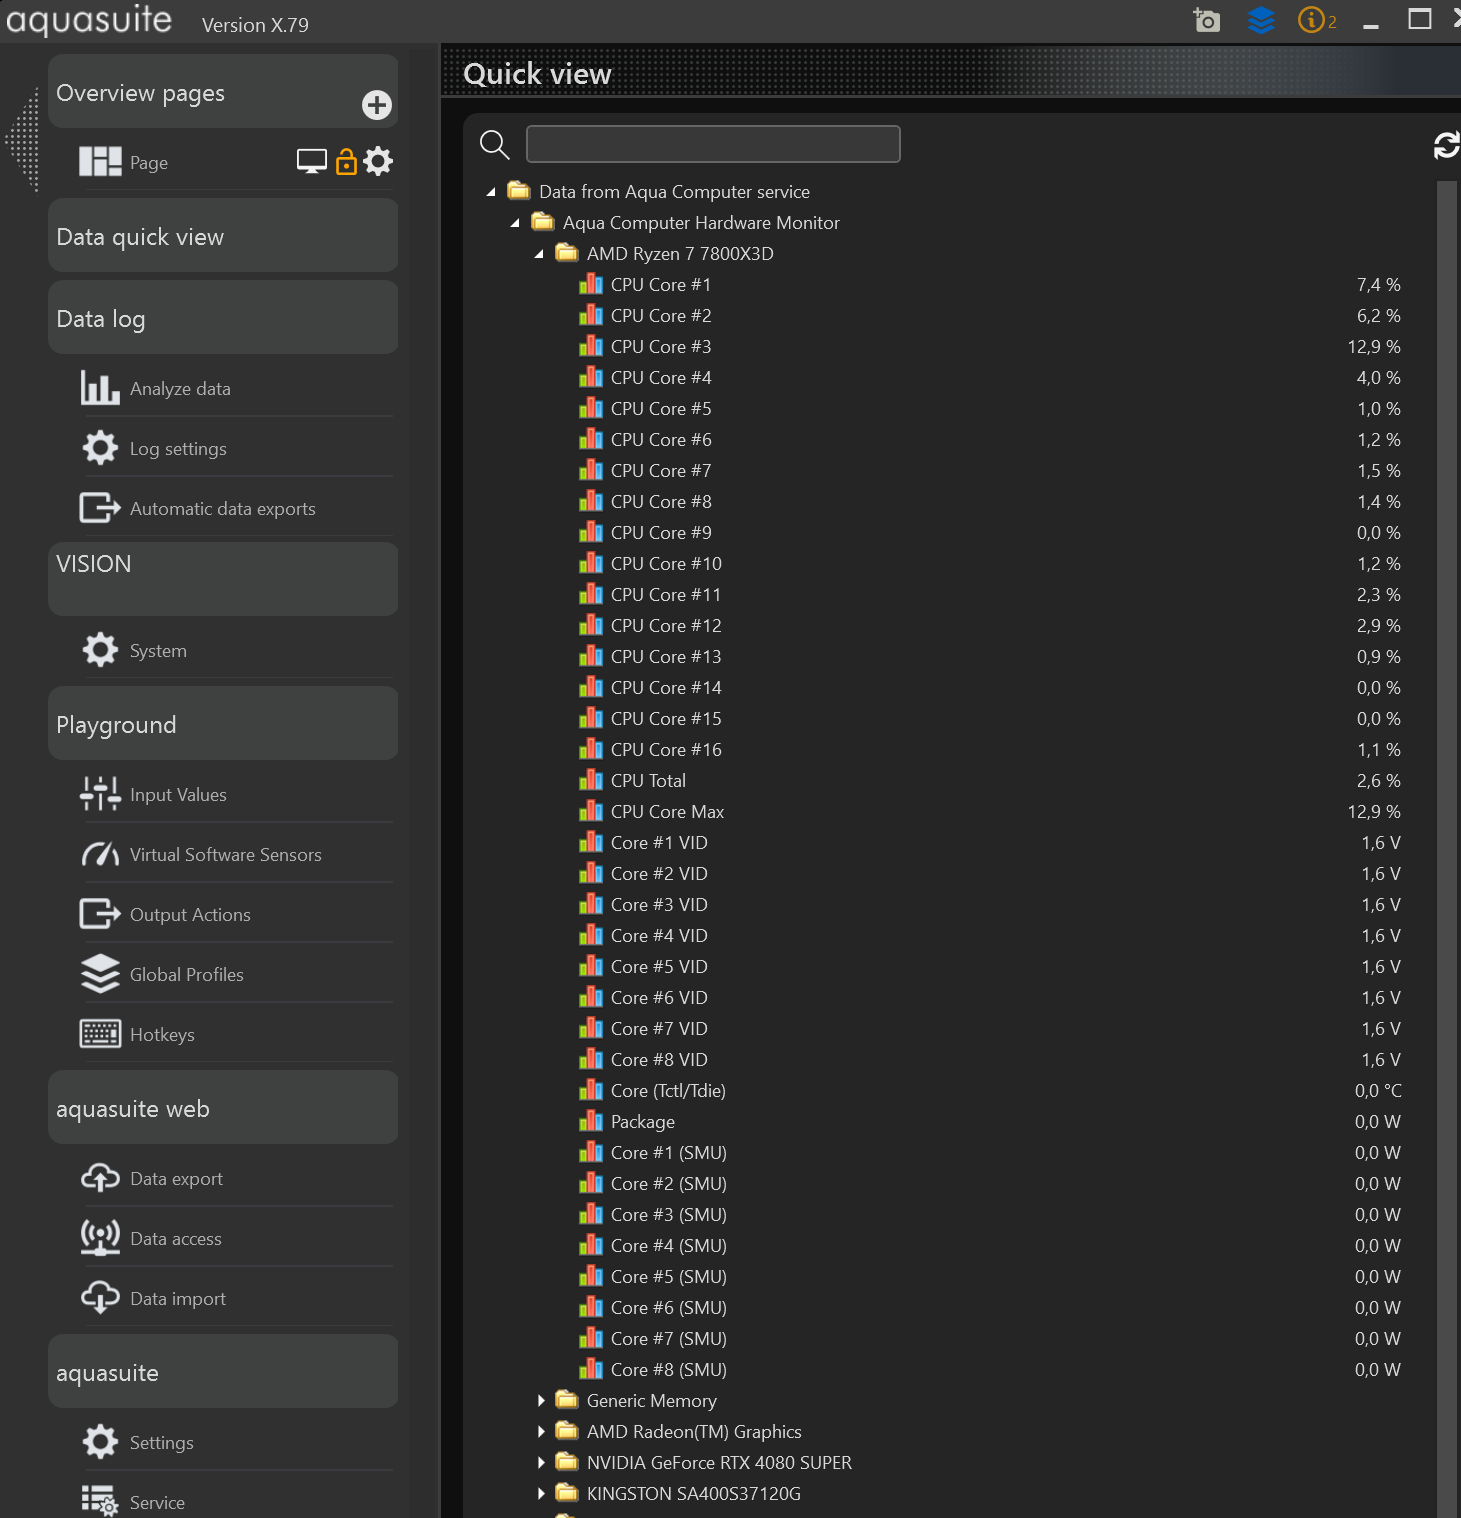
Task: Expand the Generic Memory folder
Action: tap(541, 1401)
